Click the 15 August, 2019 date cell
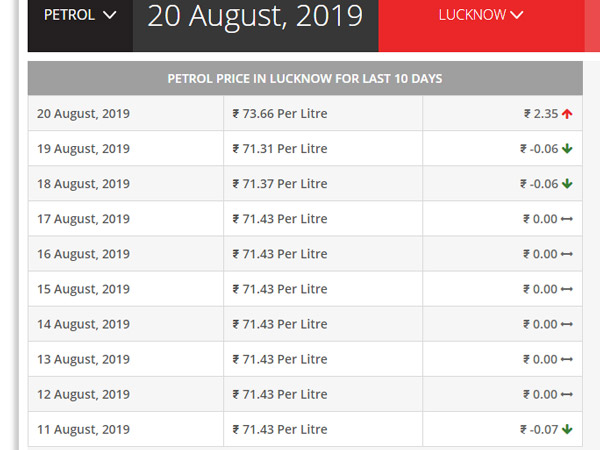 click(x=83, y=289)
